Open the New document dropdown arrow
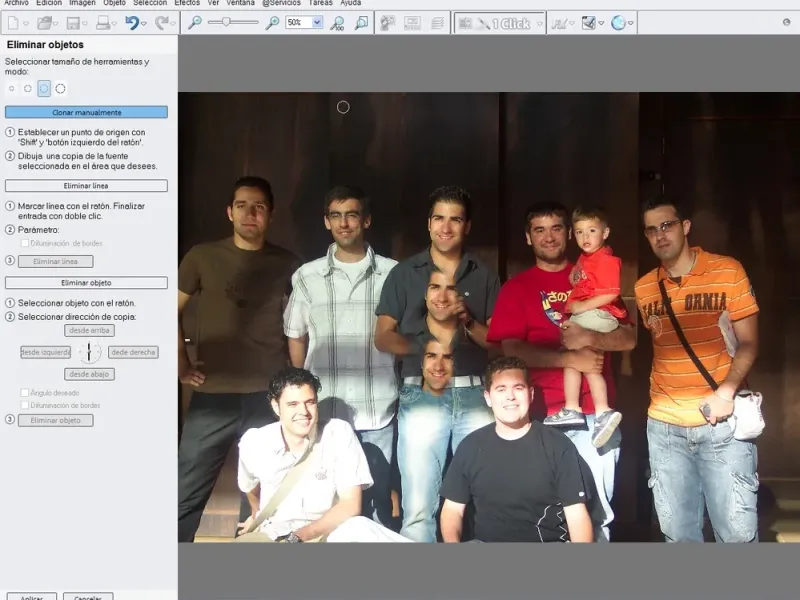This screenshot has height=600, width=800. (x=26, y=24)
